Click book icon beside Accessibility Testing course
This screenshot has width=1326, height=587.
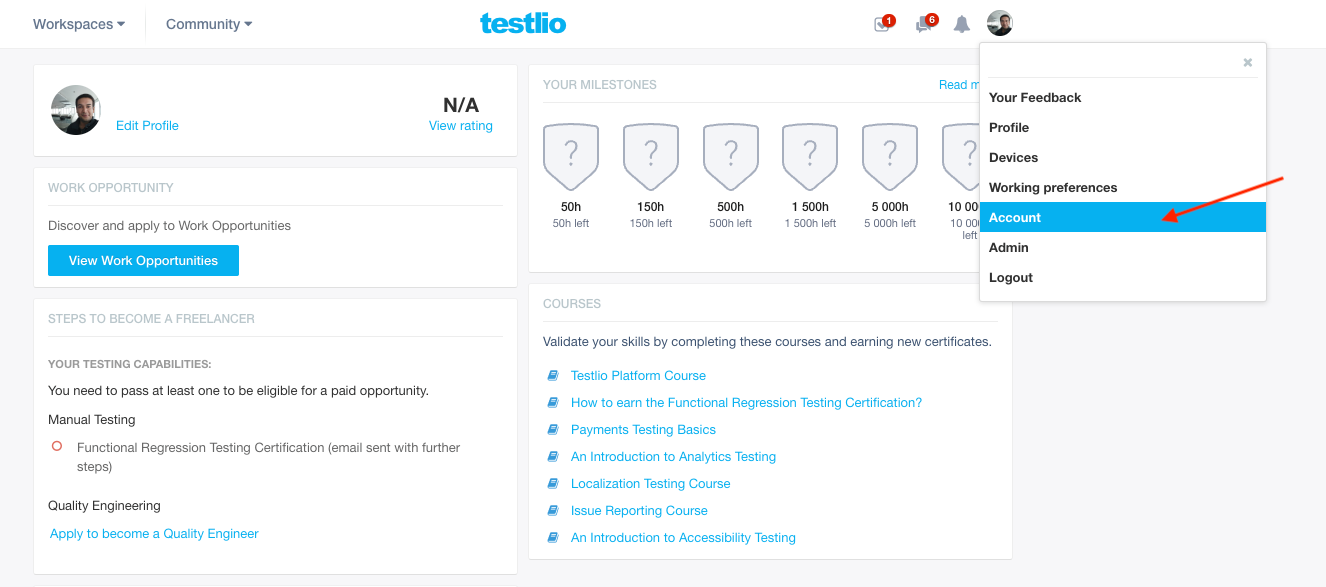click(x=552, y=537)
